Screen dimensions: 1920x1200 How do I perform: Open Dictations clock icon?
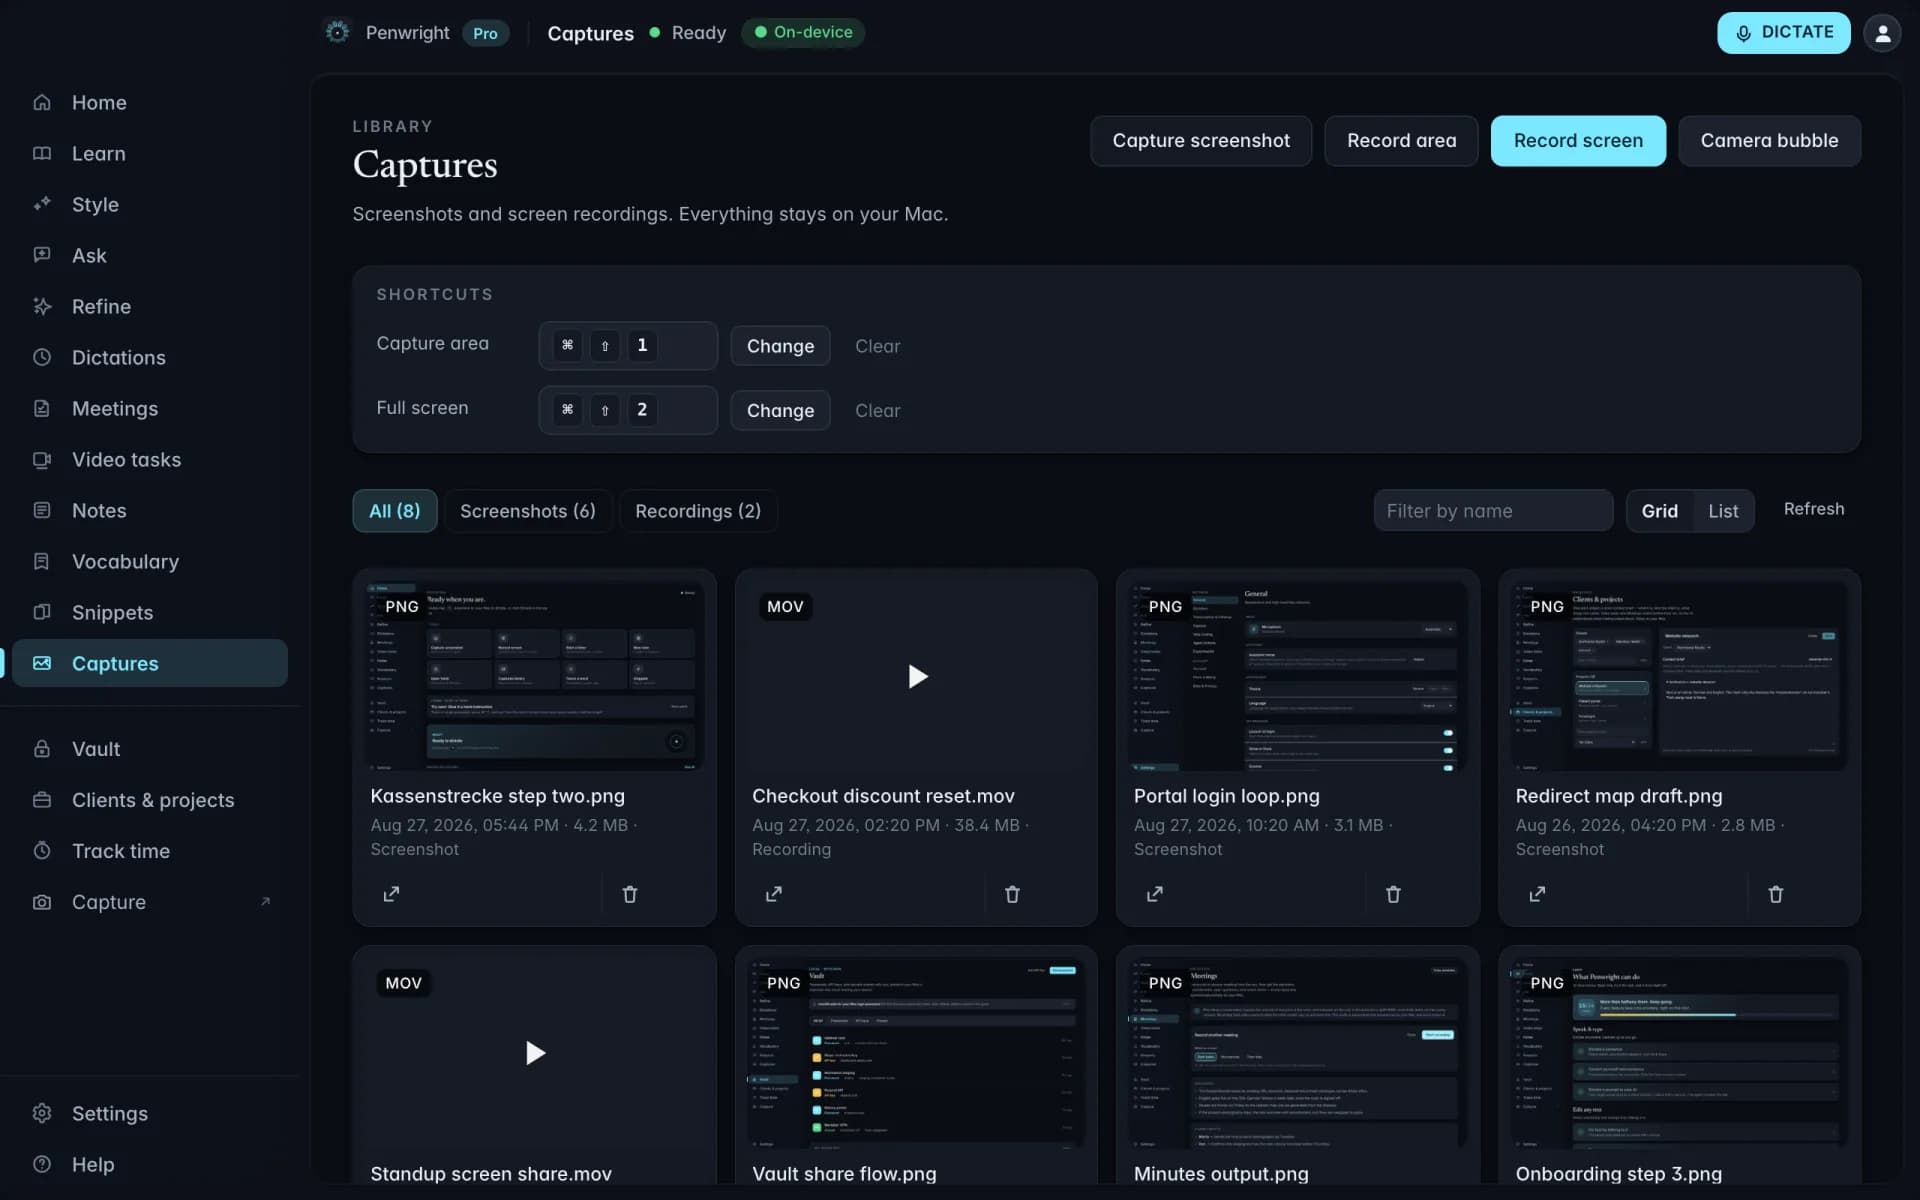click(x=42, y=357)
